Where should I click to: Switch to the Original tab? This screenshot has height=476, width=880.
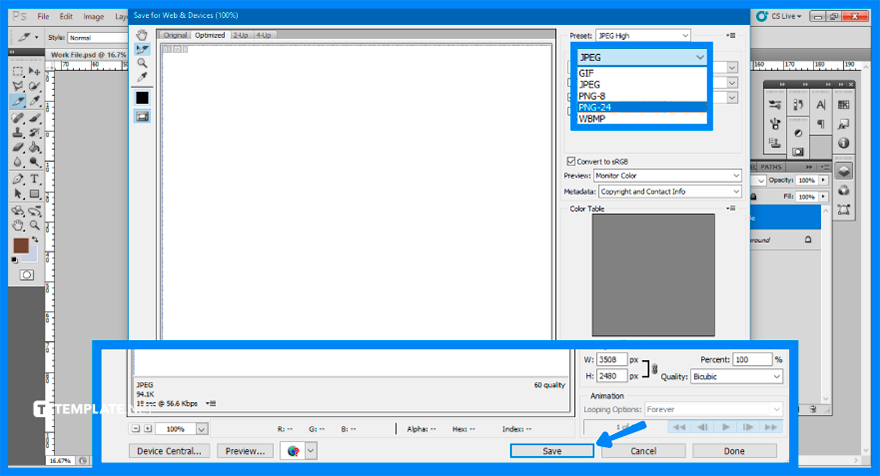(x=176, y=35)
